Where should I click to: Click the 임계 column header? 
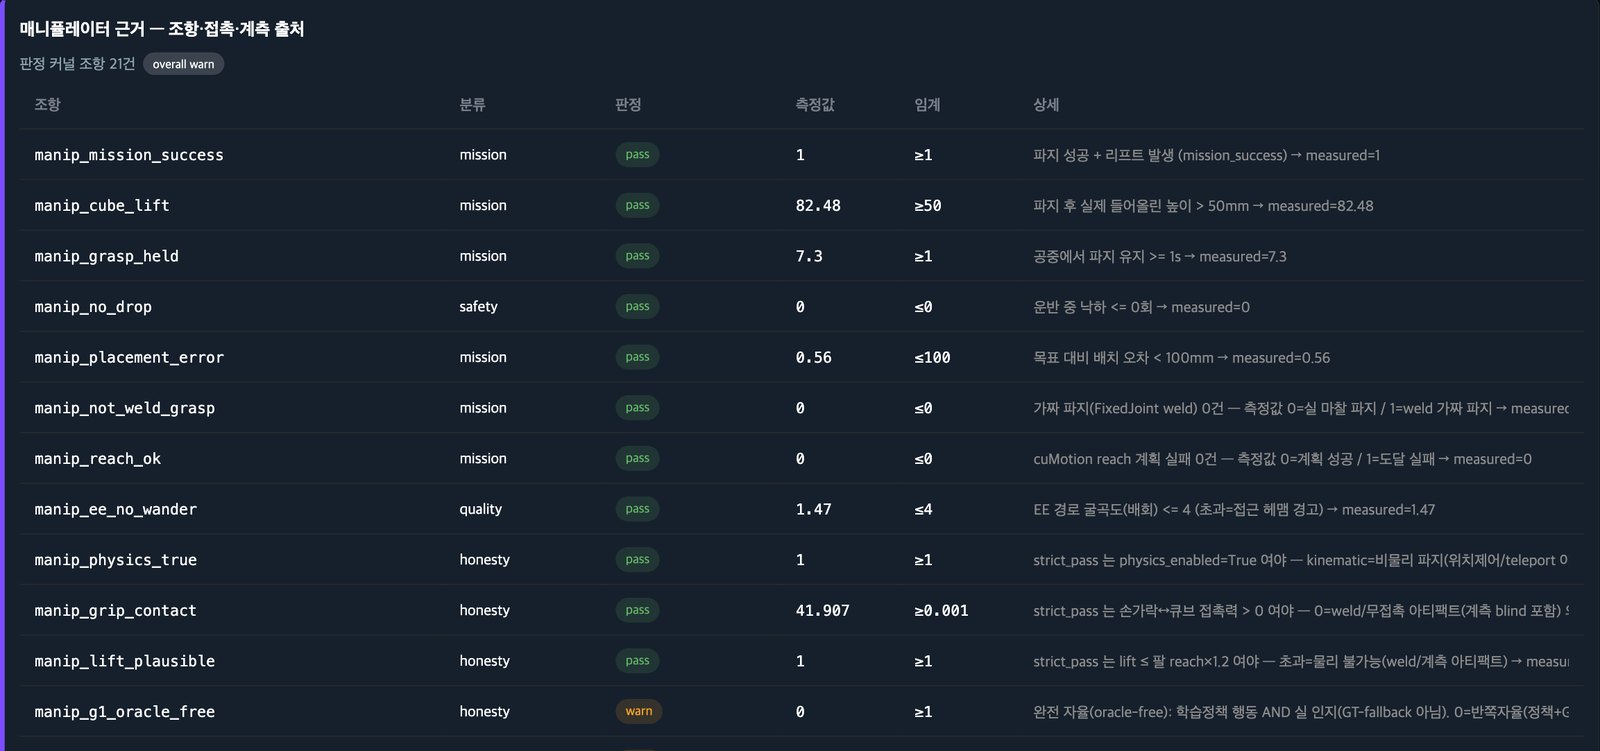click(927, 104)
